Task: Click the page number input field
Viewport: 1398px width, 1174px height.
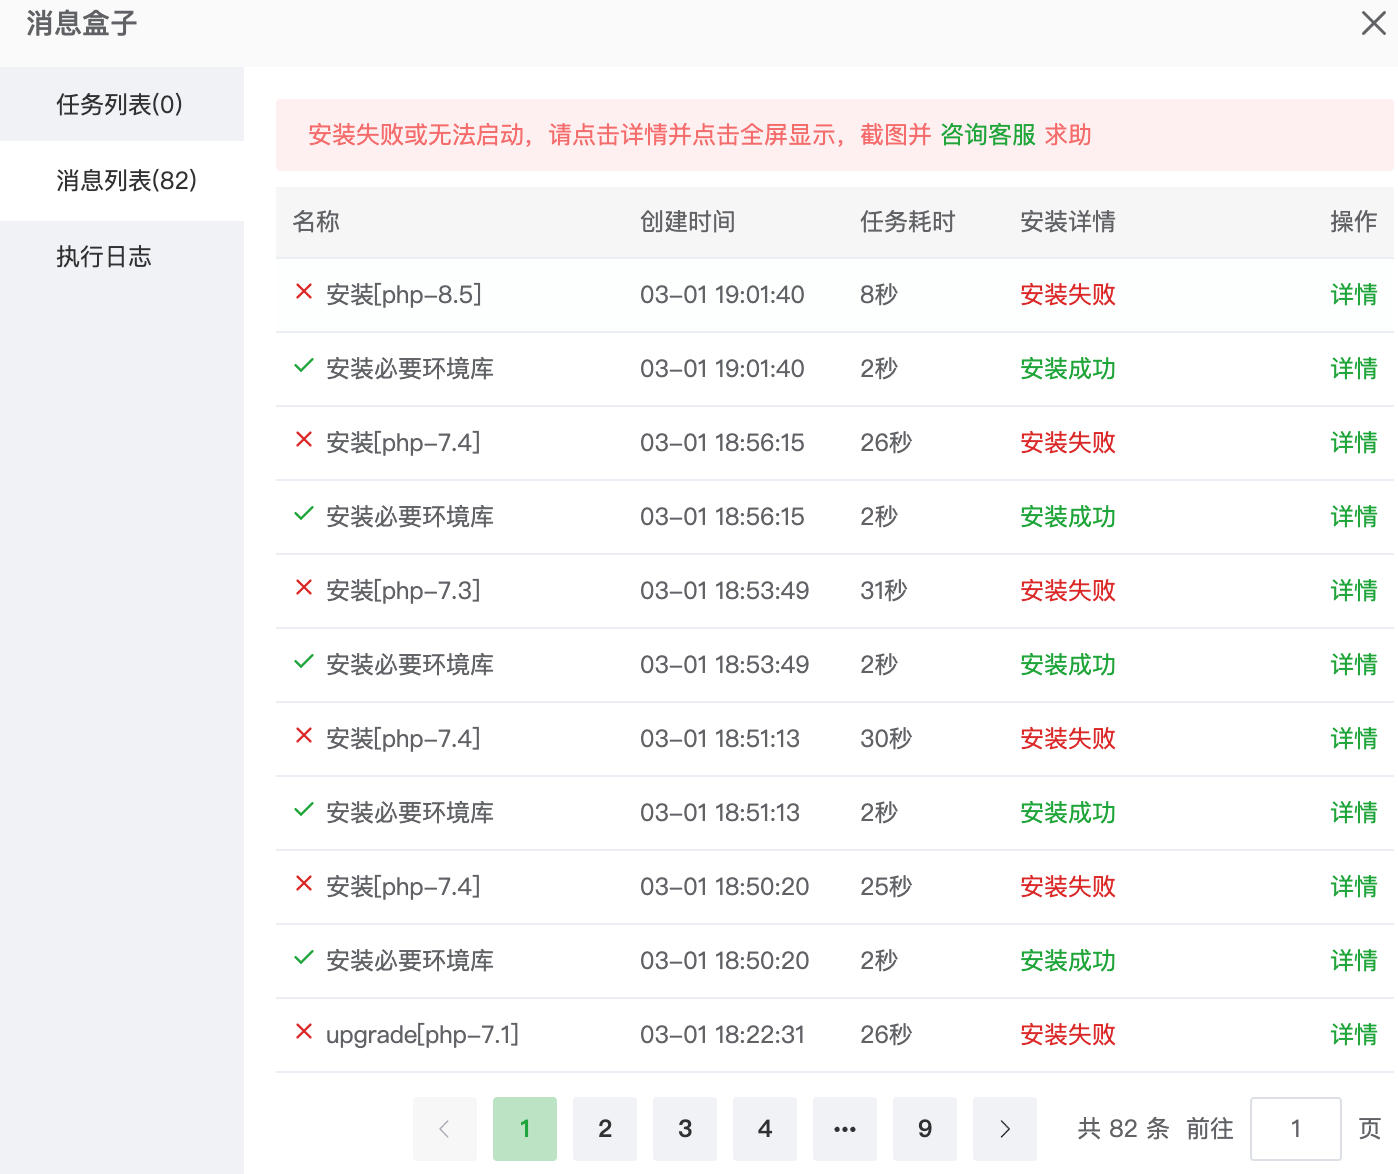Action: 1296,1128
